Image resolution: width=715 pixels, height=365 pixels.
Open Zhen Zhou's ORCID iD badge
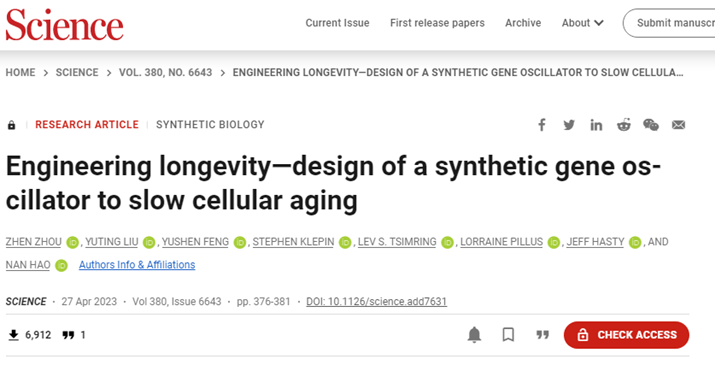tap(73, 242)
